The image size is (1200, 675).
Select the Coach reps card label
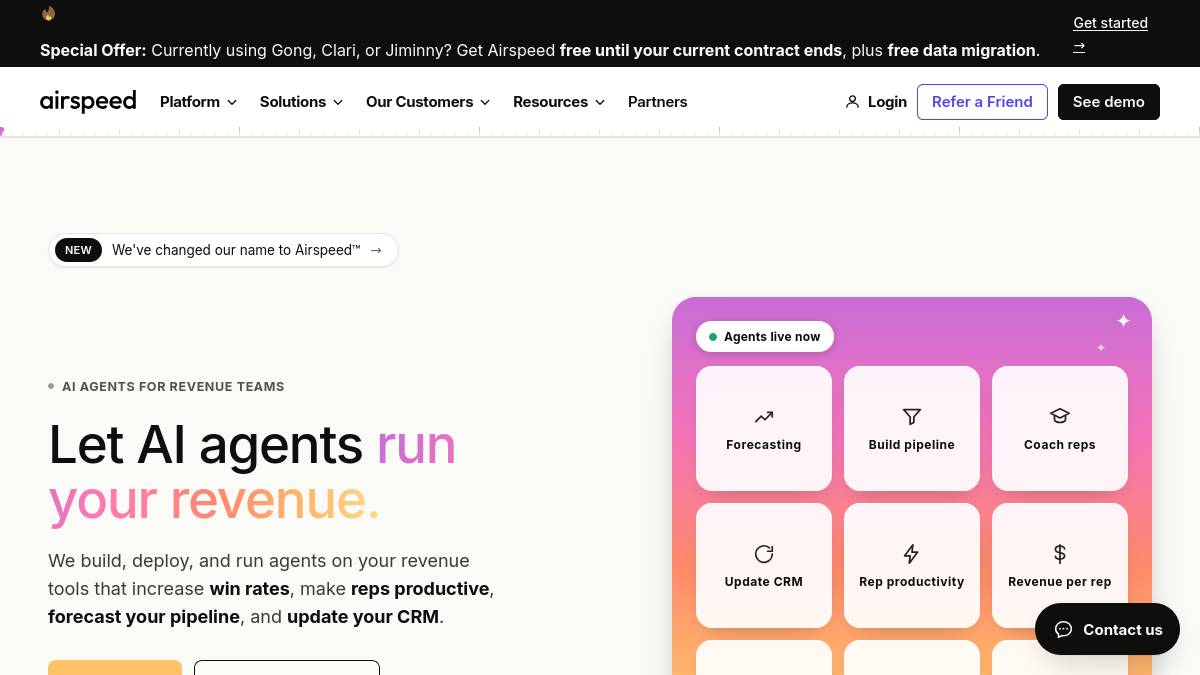point(1060,445)
